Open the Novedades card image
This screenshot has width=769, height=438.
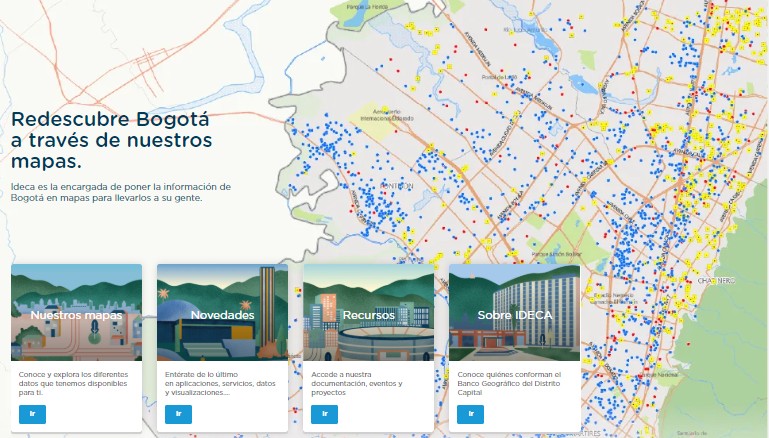tap(222, 312)
